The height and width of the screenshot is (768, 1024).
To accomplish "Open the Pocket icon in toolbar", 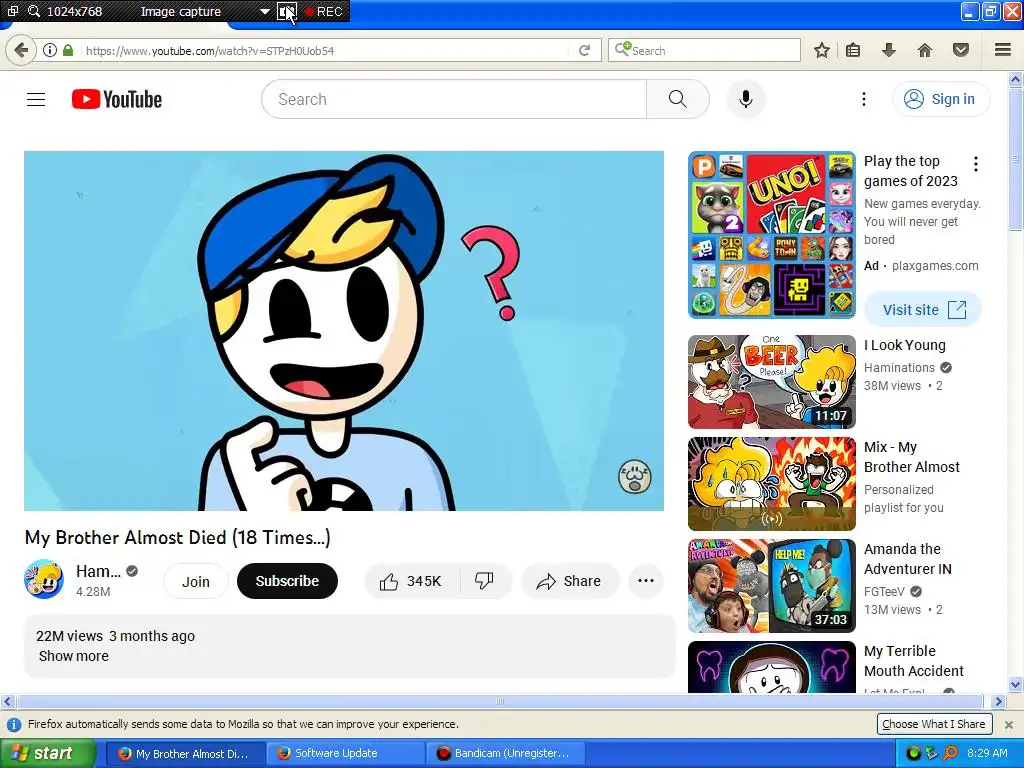I will [961, 50].
